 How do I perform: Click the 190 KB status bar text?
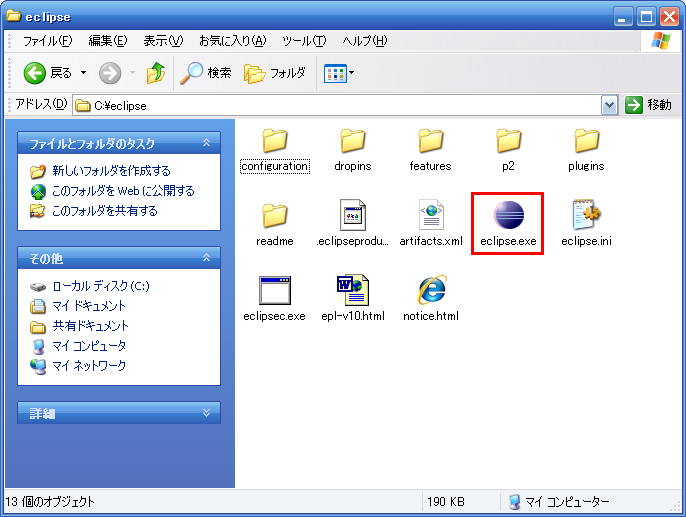[x=446, y=501]
